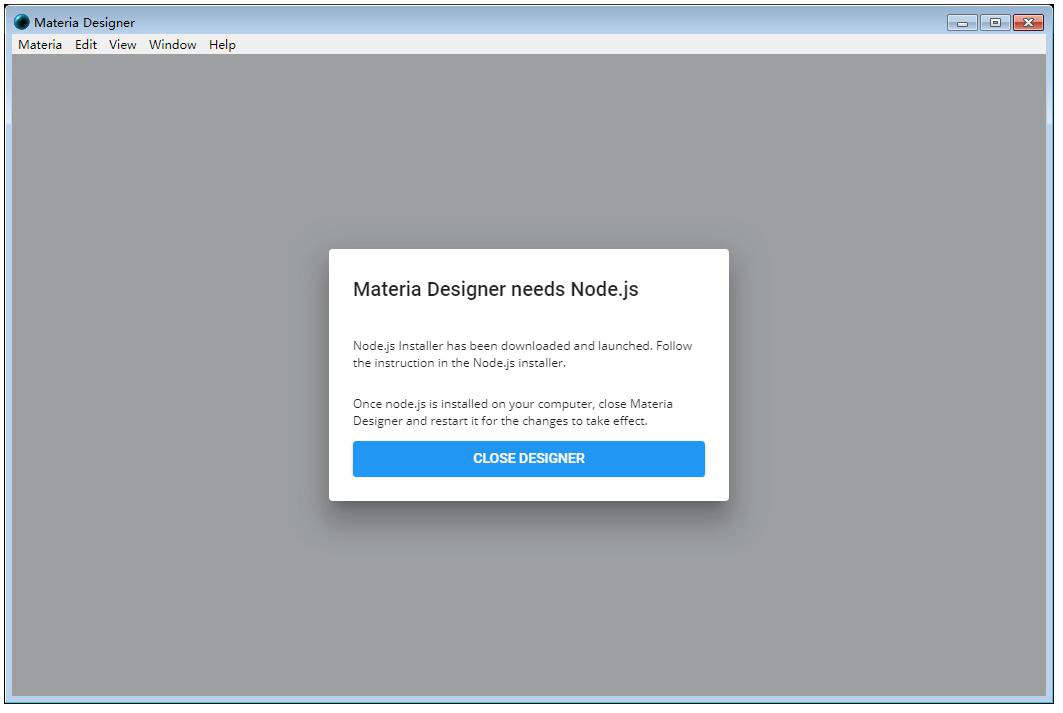Open the Materia menu
The width and height of the screenshot is (1063, 713).
click(x=39, y=44)
